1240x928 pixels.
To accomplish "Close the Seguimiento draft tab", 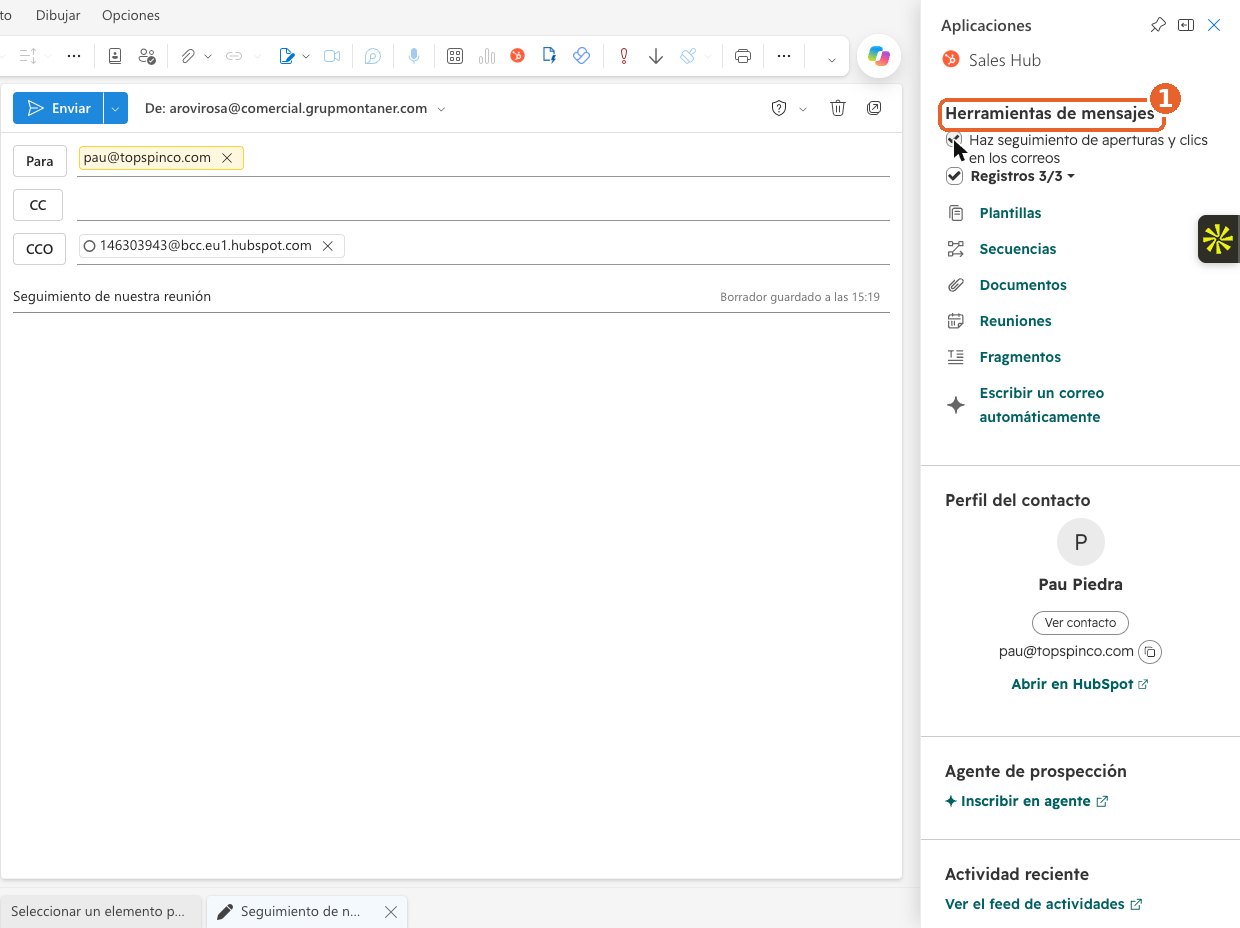I will (x=391, y=912).
